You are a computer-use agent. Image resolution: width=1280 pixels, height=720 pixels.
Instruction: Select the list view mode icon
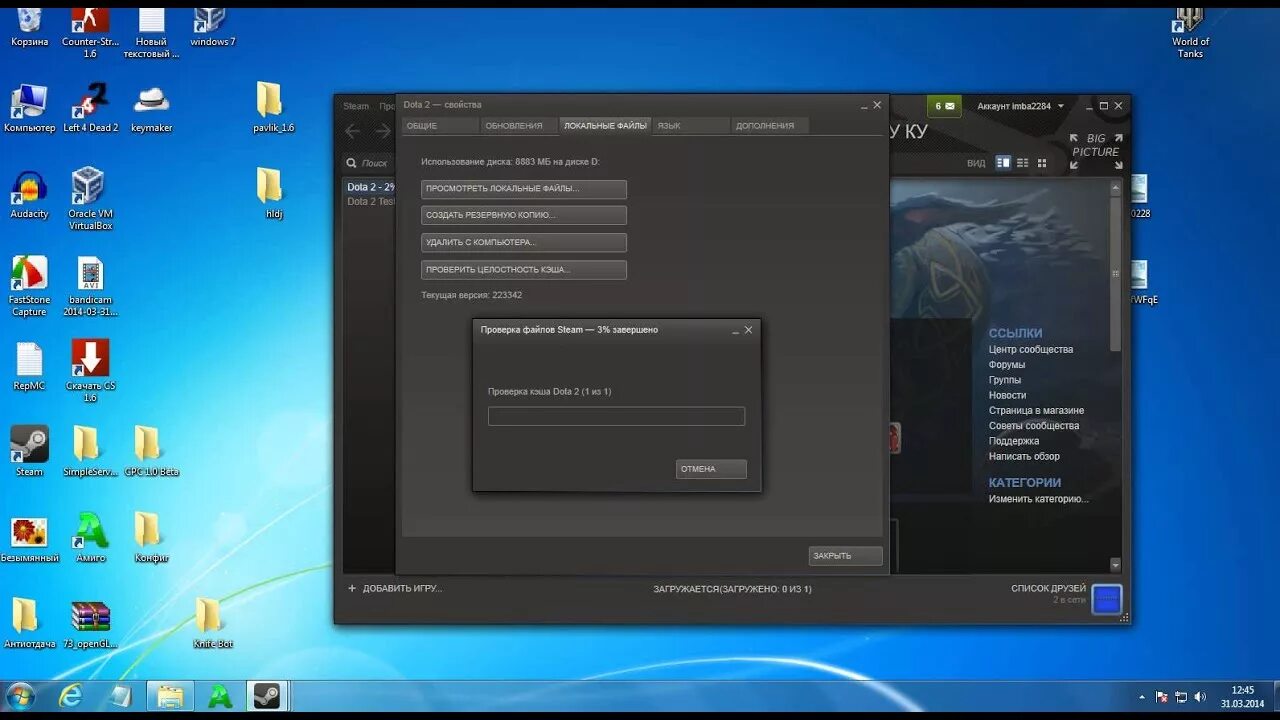1022,163
